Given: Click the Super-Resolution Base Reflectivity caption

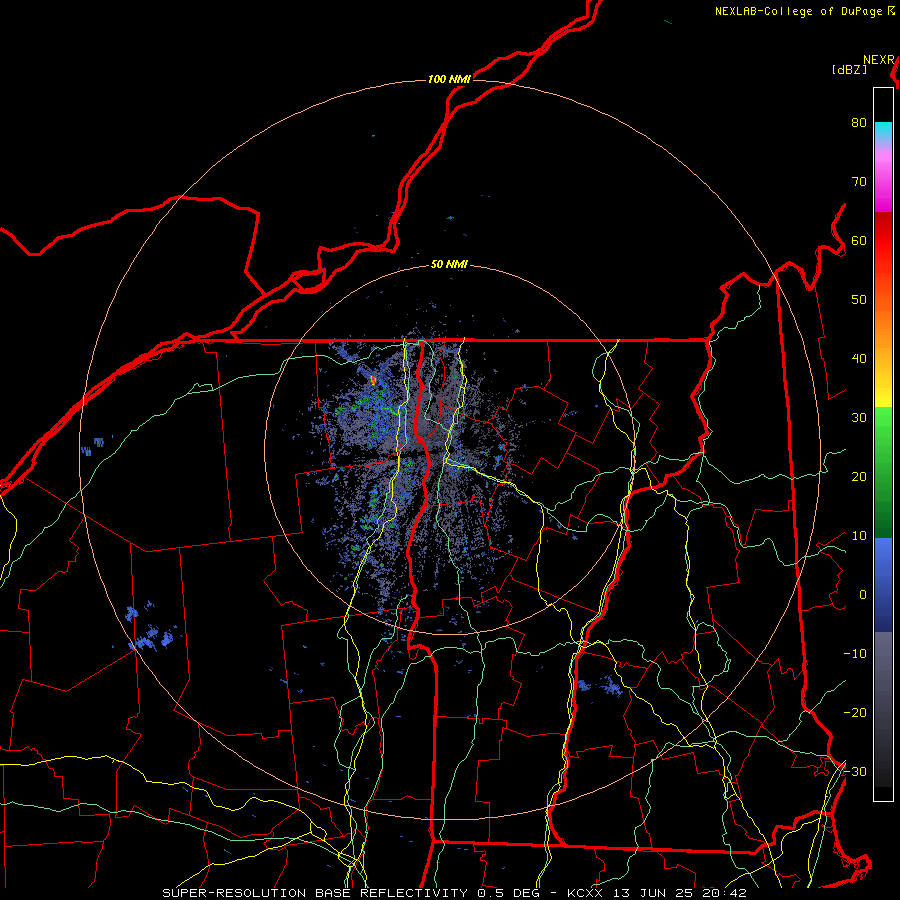Looking at the screenshot, I should (x=315, y=893).
